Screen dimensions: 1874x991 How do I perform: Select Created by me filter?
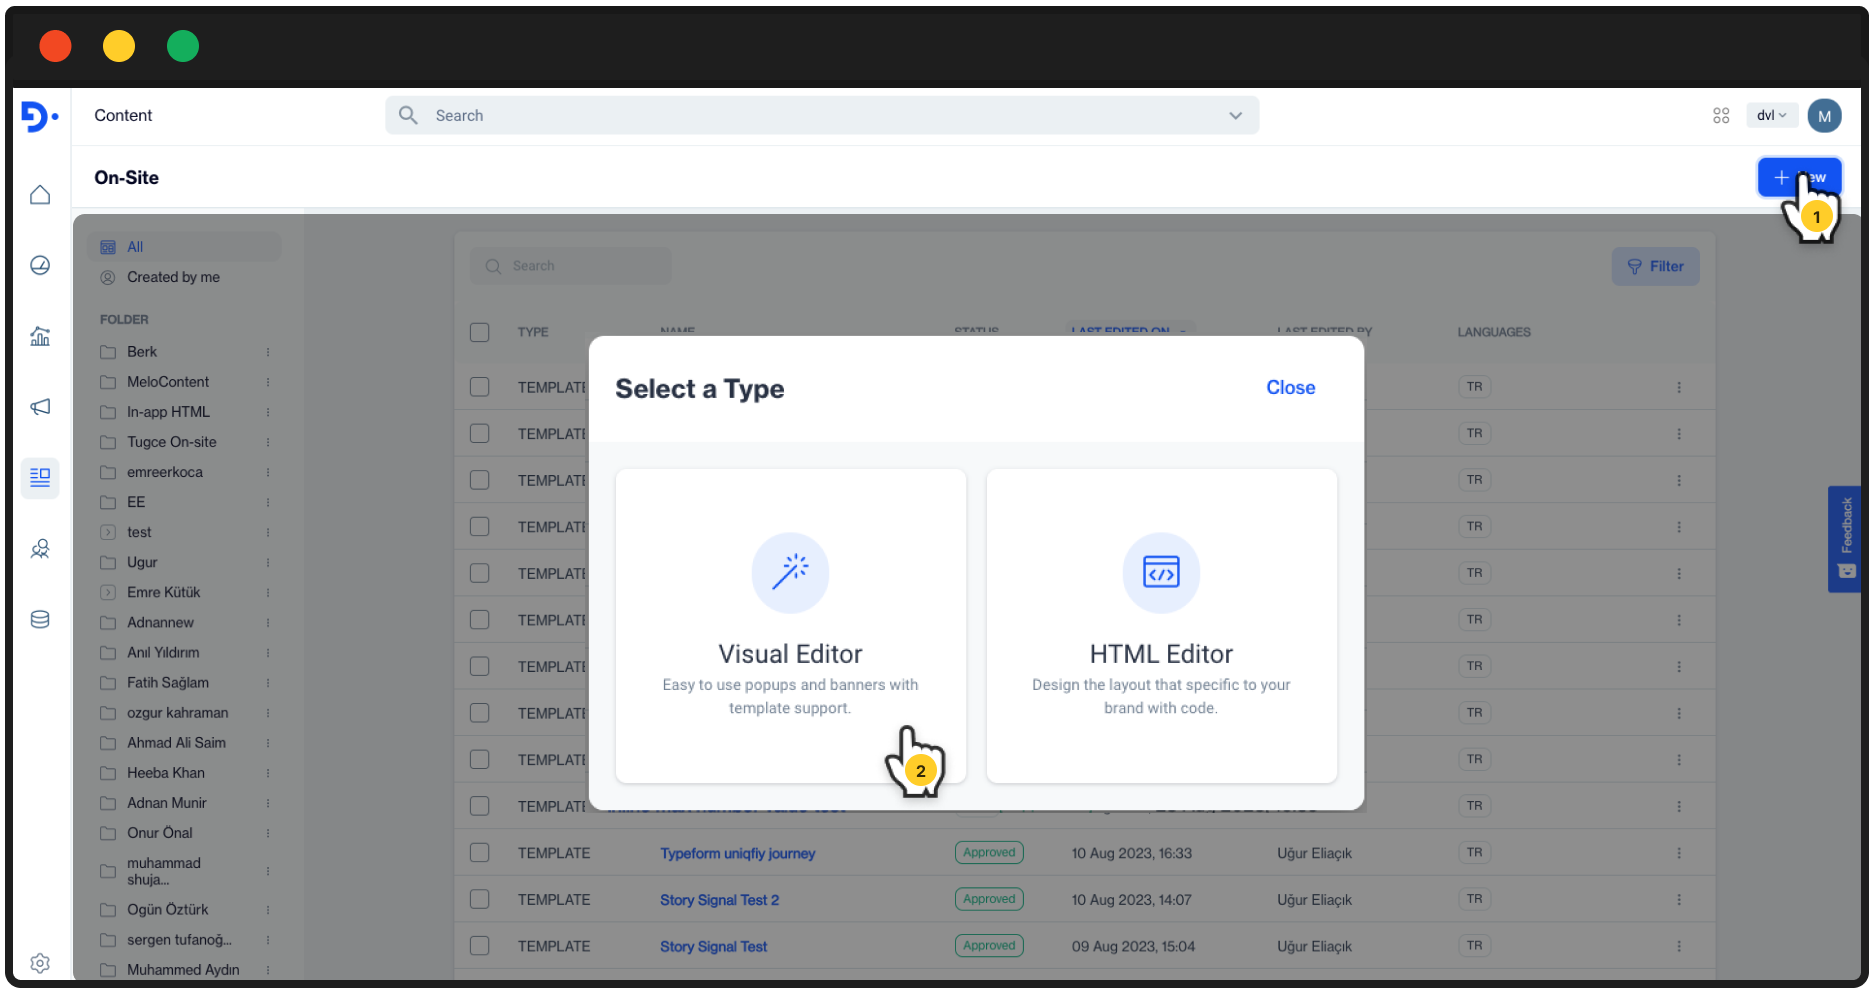[173, 277]
